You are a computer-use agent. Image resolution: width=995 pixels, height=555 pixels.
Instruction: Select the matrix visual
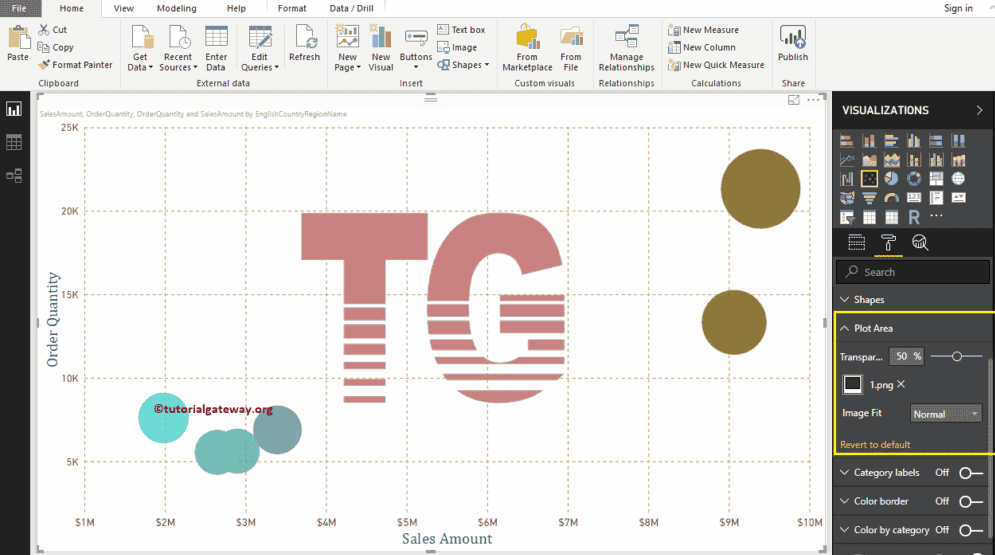[891, 218]
